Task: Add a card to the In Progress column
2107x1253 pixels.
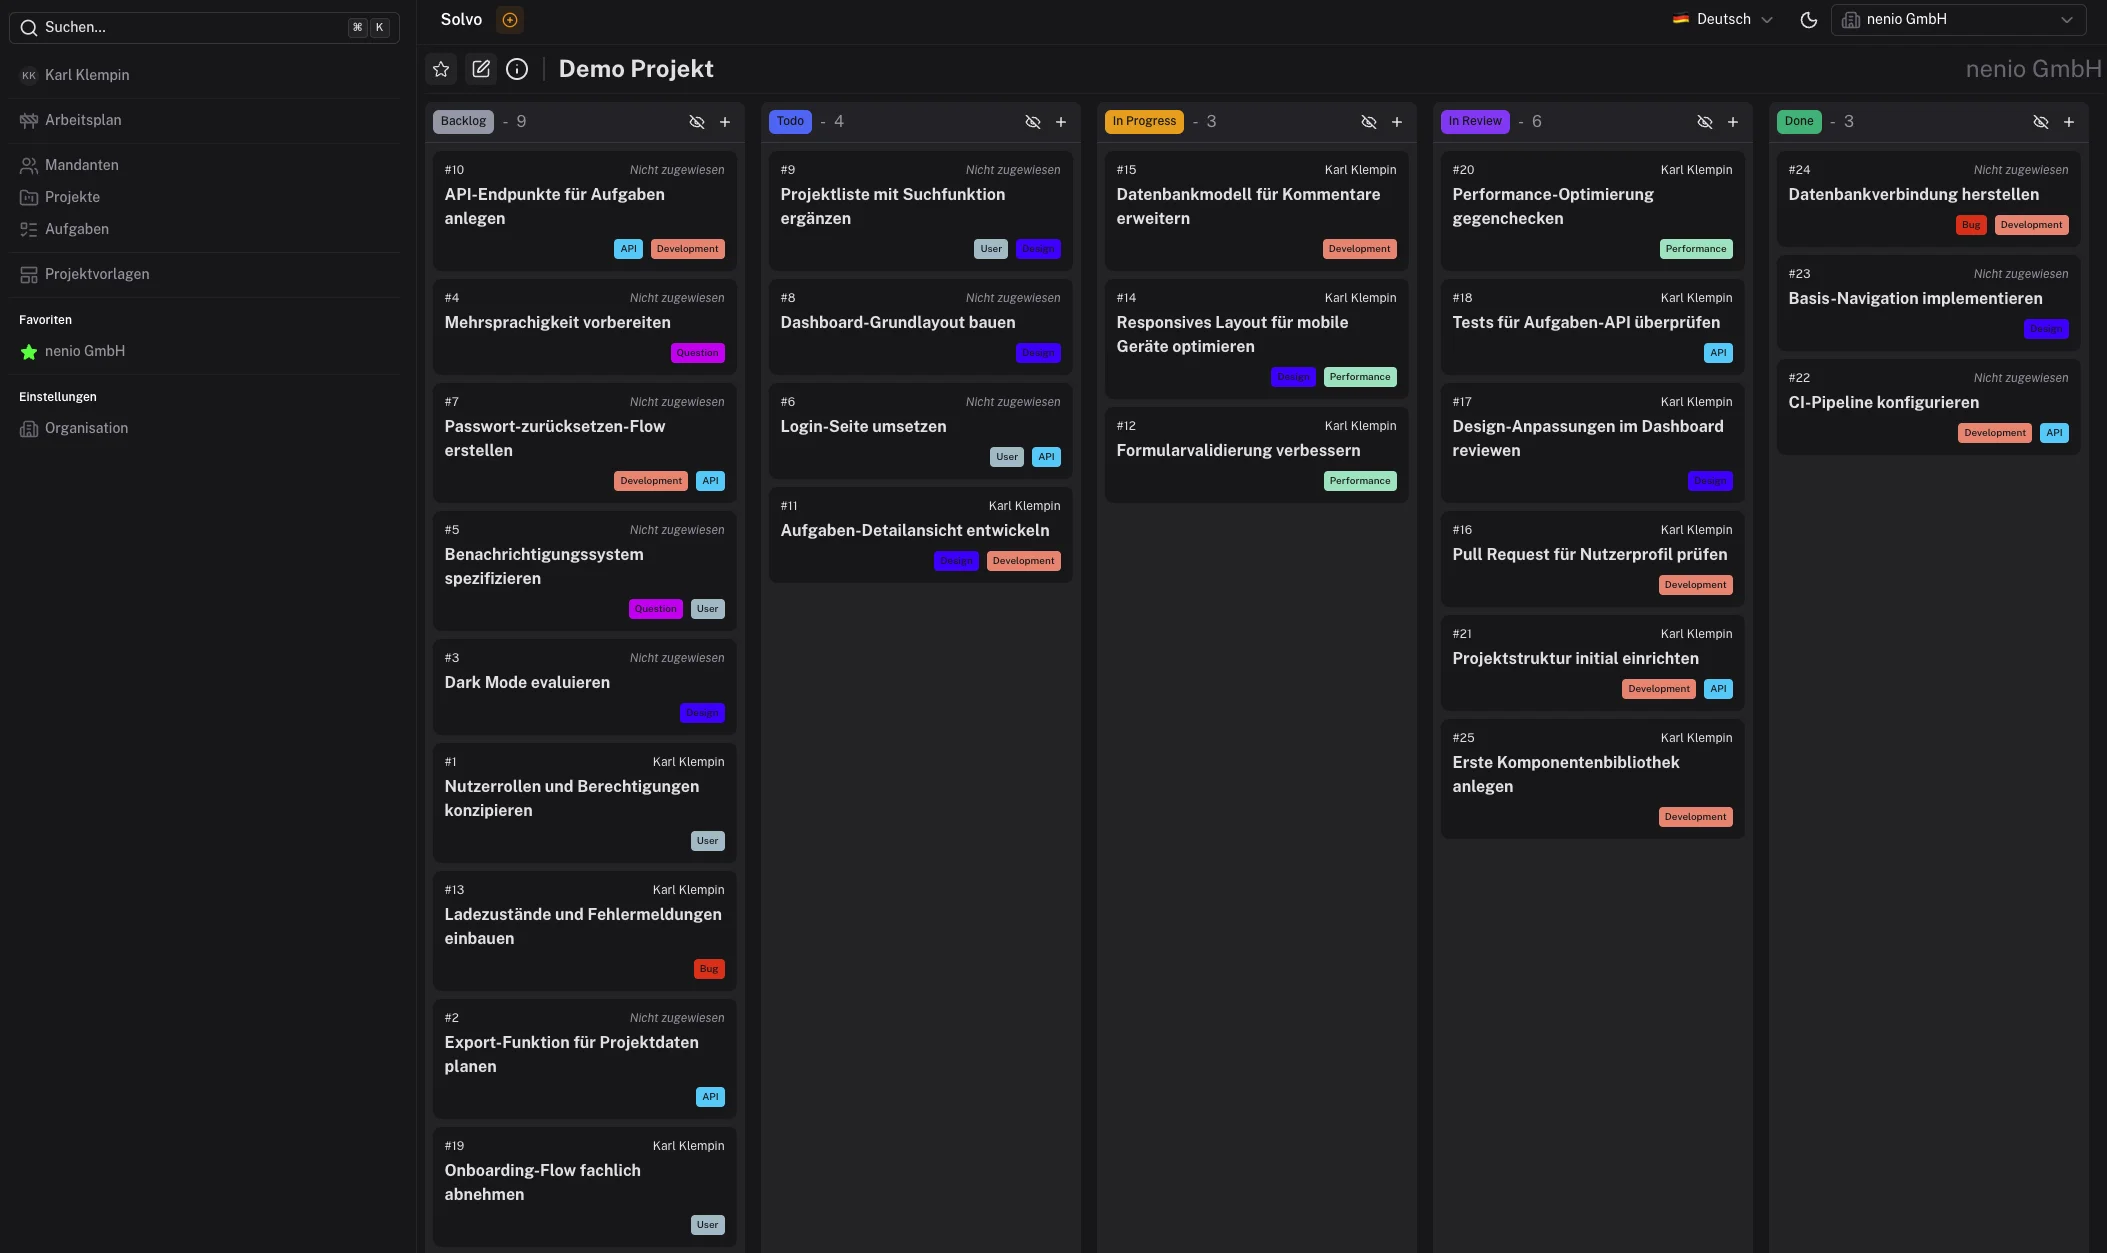Action: [x=1397, y=122]
